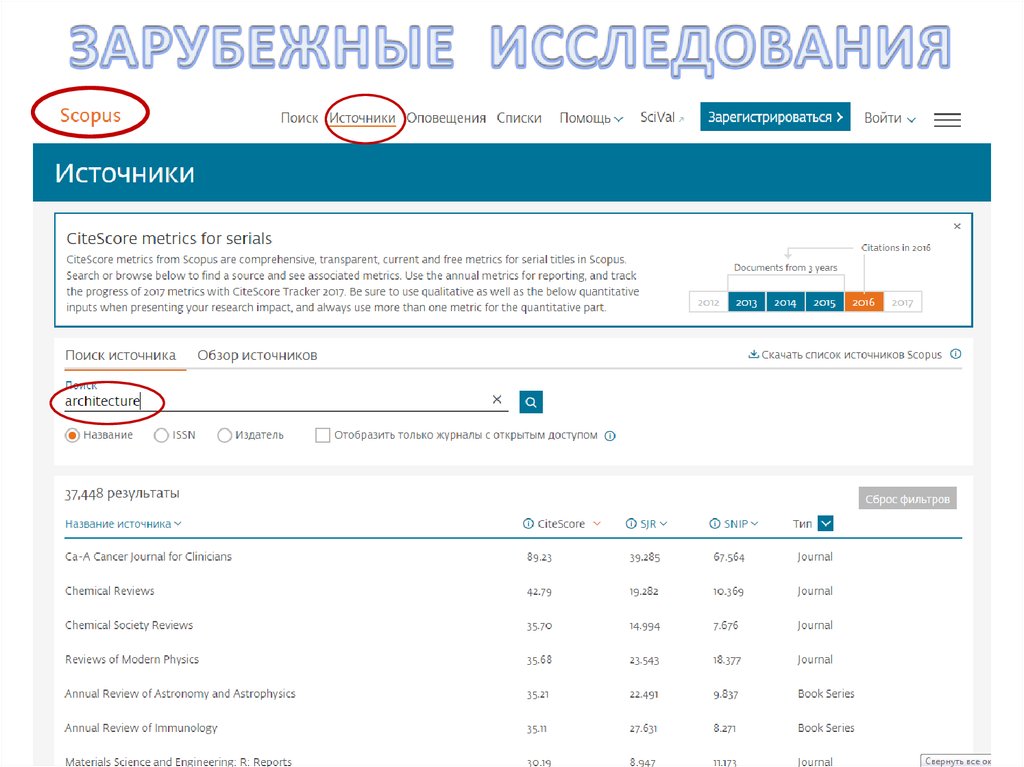Select the ISSN radio button
The width and height of the screenshot is (1024, 767).
tap(161, 435)
